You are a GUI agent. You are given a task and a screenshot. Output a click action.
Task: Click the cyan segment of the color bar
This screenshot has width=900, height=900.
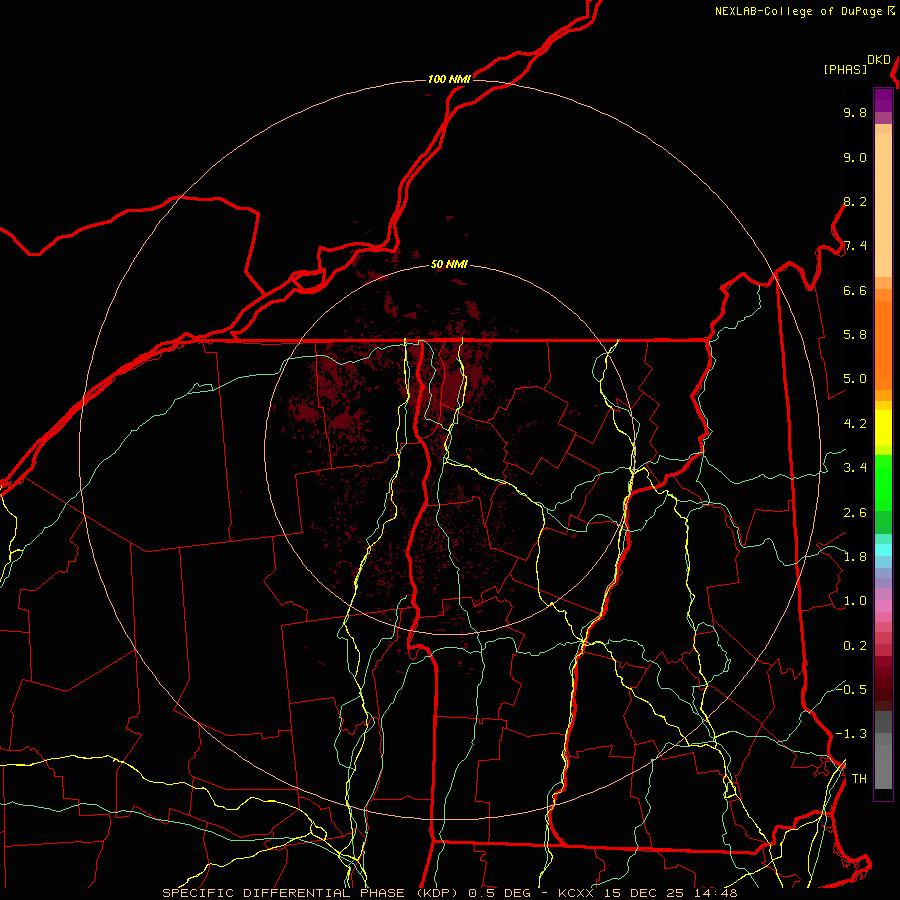click(883, 550)
